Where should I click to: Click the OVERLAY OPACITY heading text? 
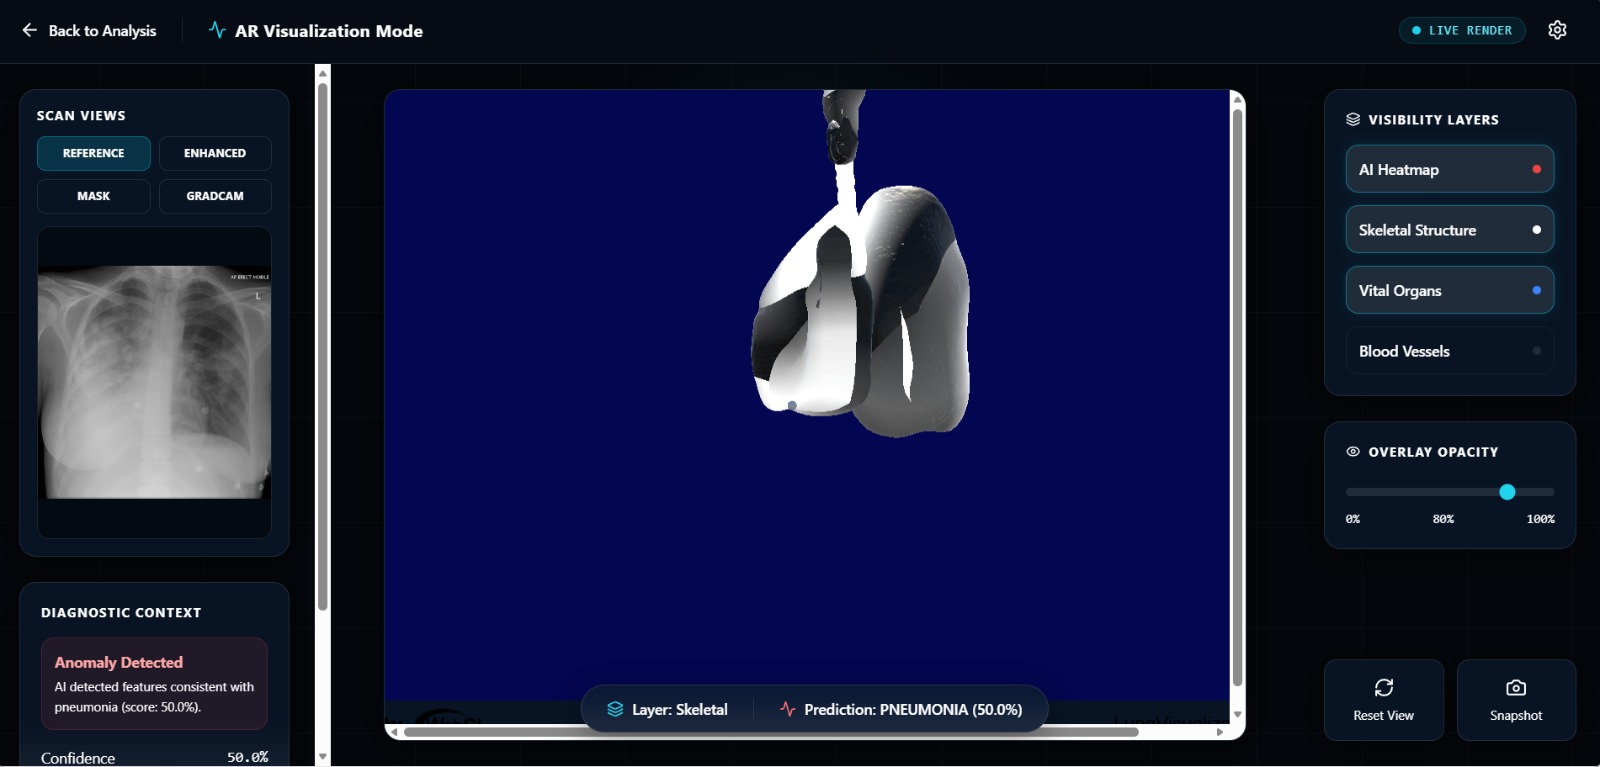1433,452
